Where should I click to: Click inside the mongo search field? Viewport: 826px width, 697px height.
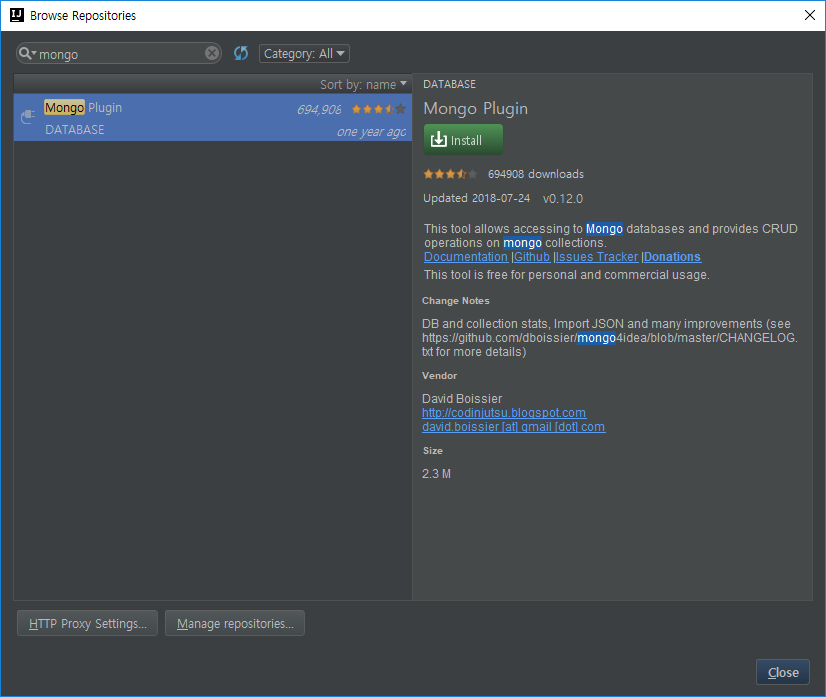point(119,53)
